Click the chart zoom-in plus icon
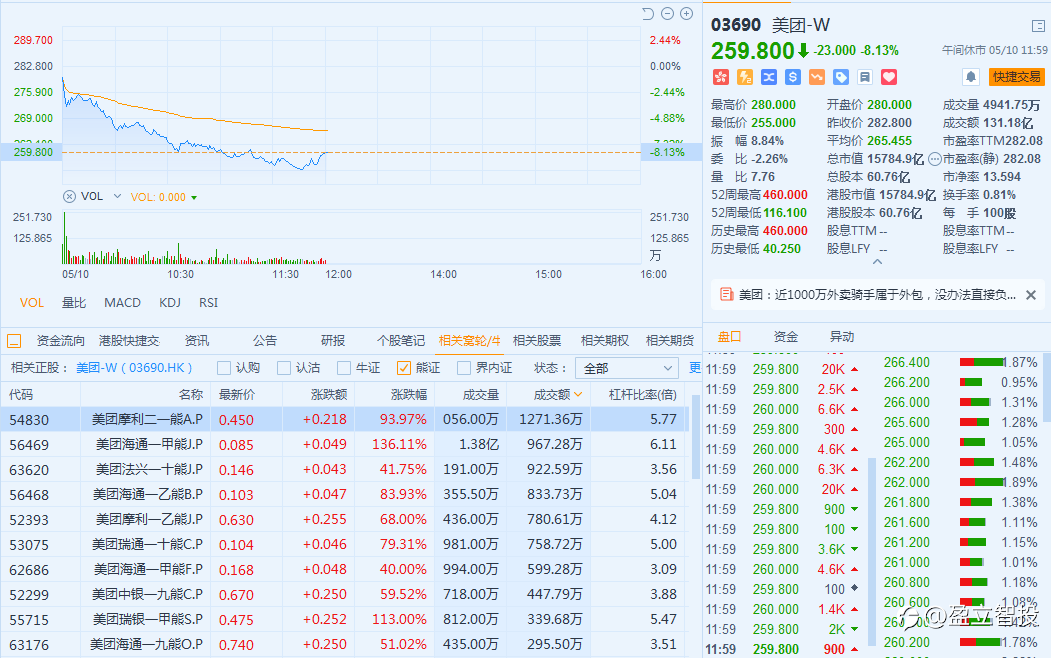 click(686, 14)
